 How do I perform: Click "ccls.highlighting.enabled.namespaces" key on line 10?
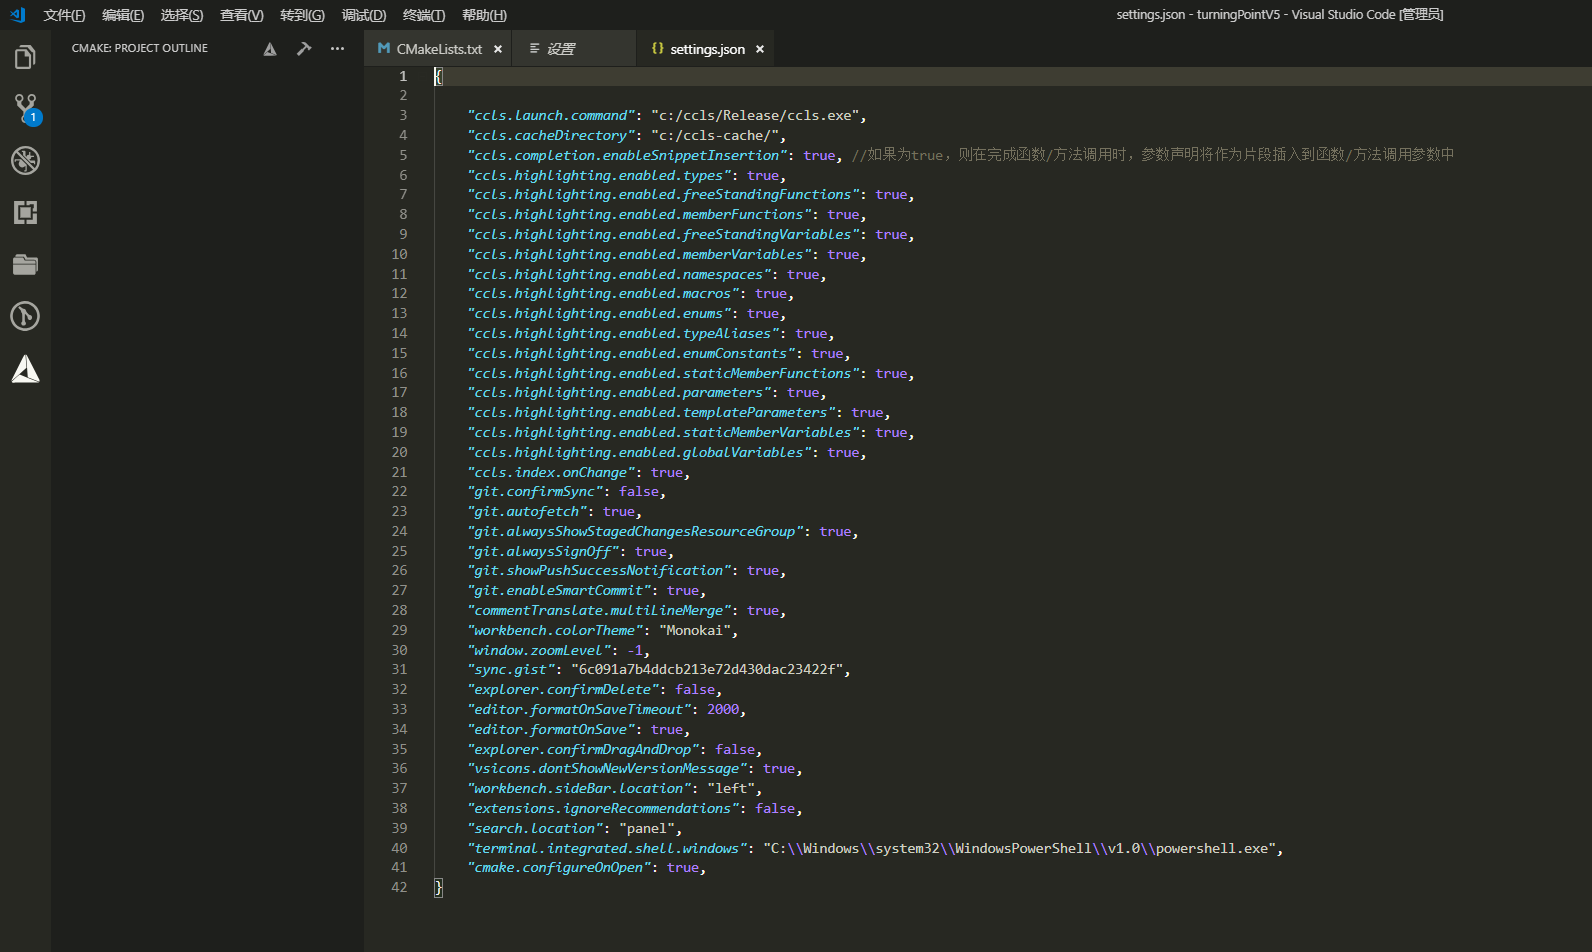[619, 274]
